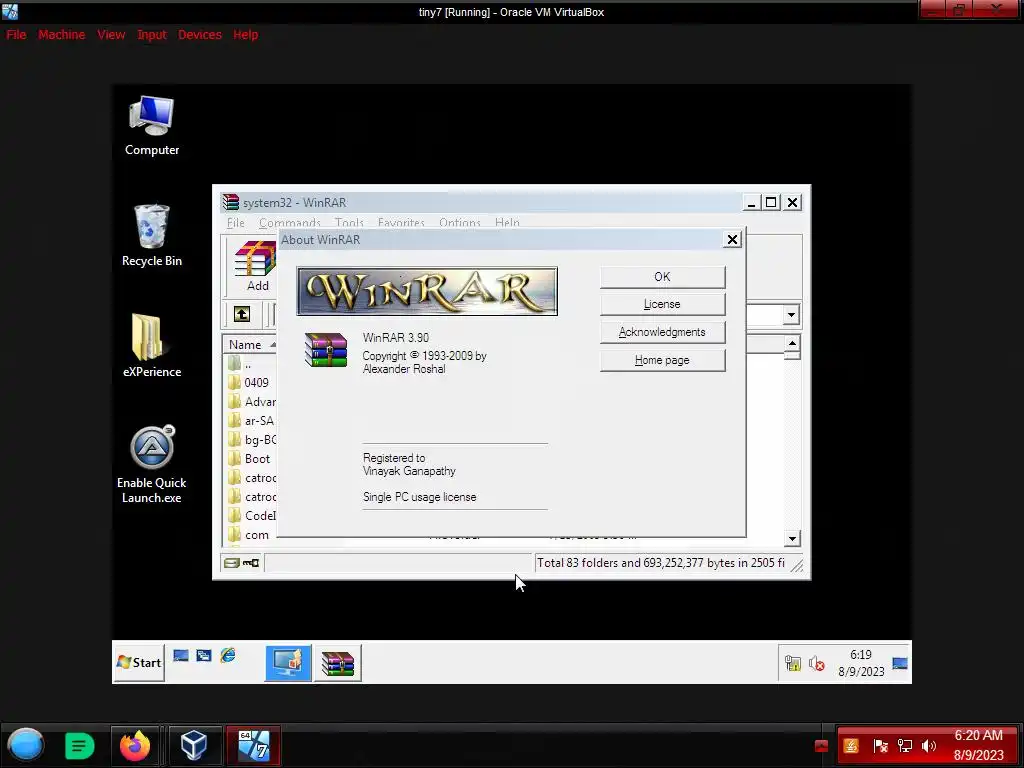Click Switch windows quick launch icon
Viewport: 1024px width, 768px height.
(x=204, y=656)
